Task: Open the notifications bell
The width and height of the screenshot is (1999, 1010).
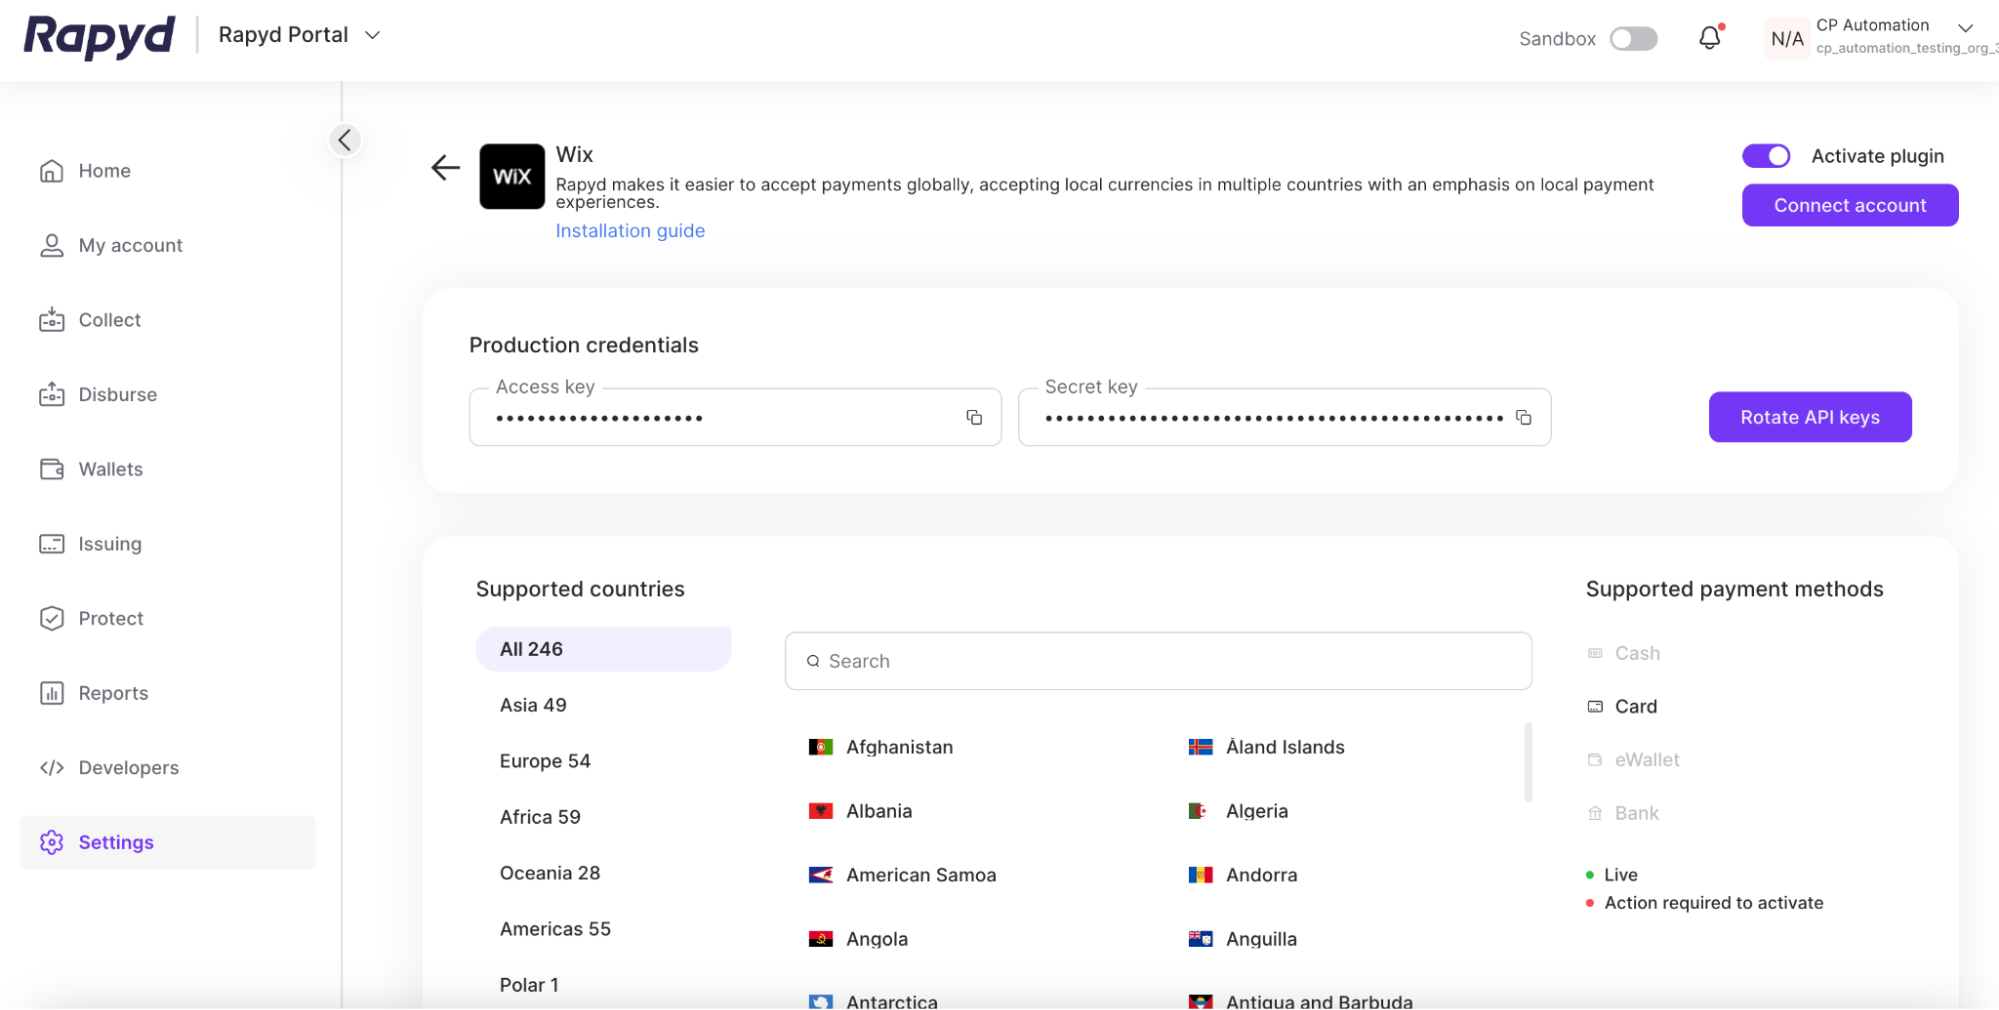Action: click(1710, 38)
